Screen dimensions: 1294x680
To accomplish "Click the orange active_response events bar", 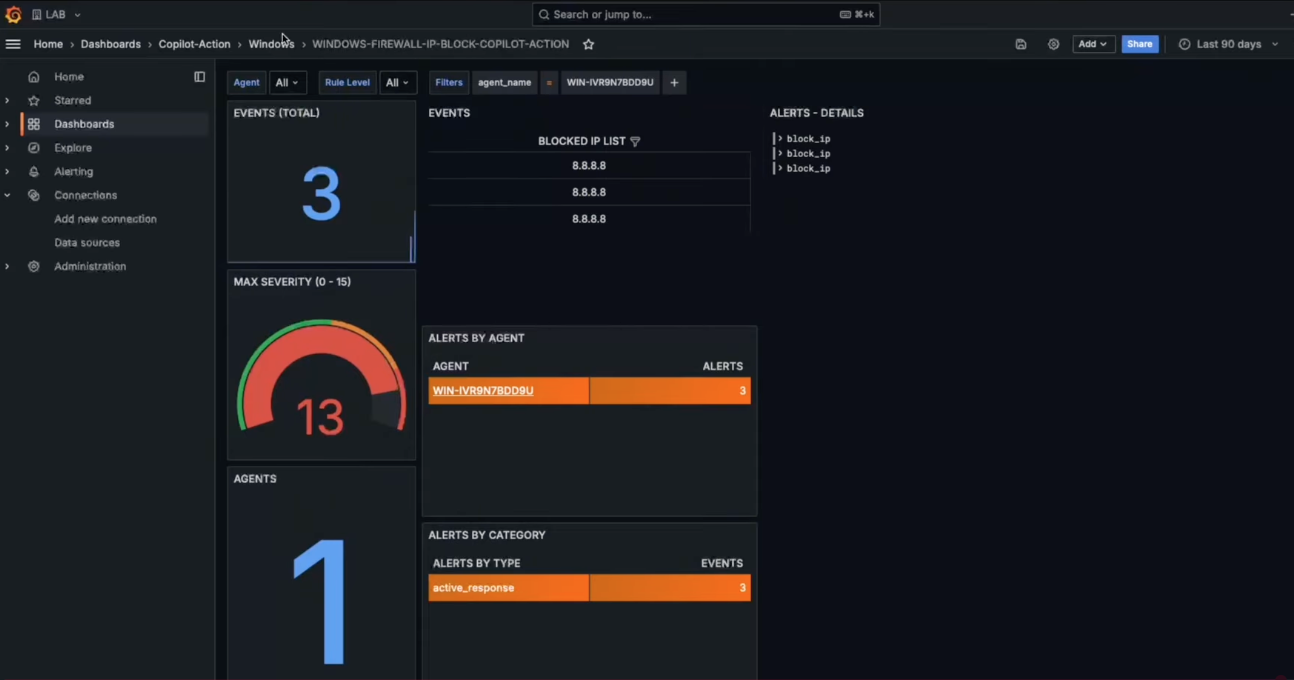I will [670, 588].
